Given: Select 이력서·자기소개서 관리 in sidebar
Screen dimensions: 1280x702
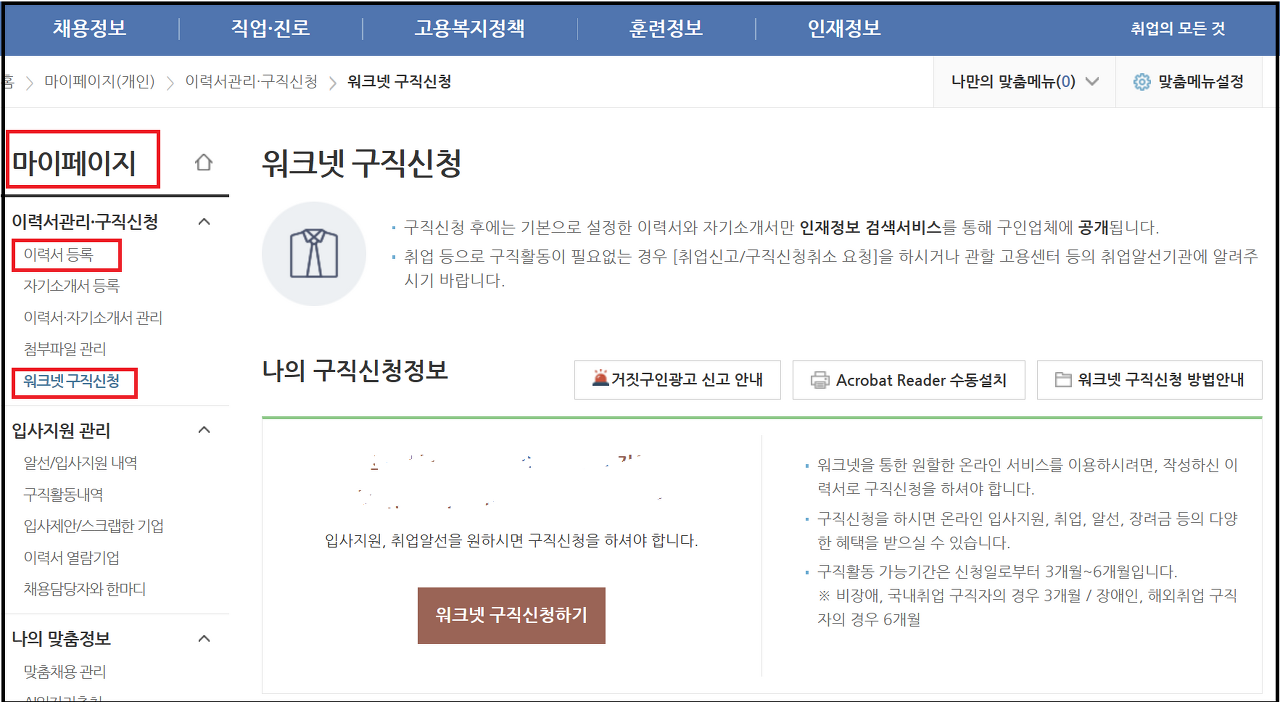Looking at the screenshot, I should point(93,318).
